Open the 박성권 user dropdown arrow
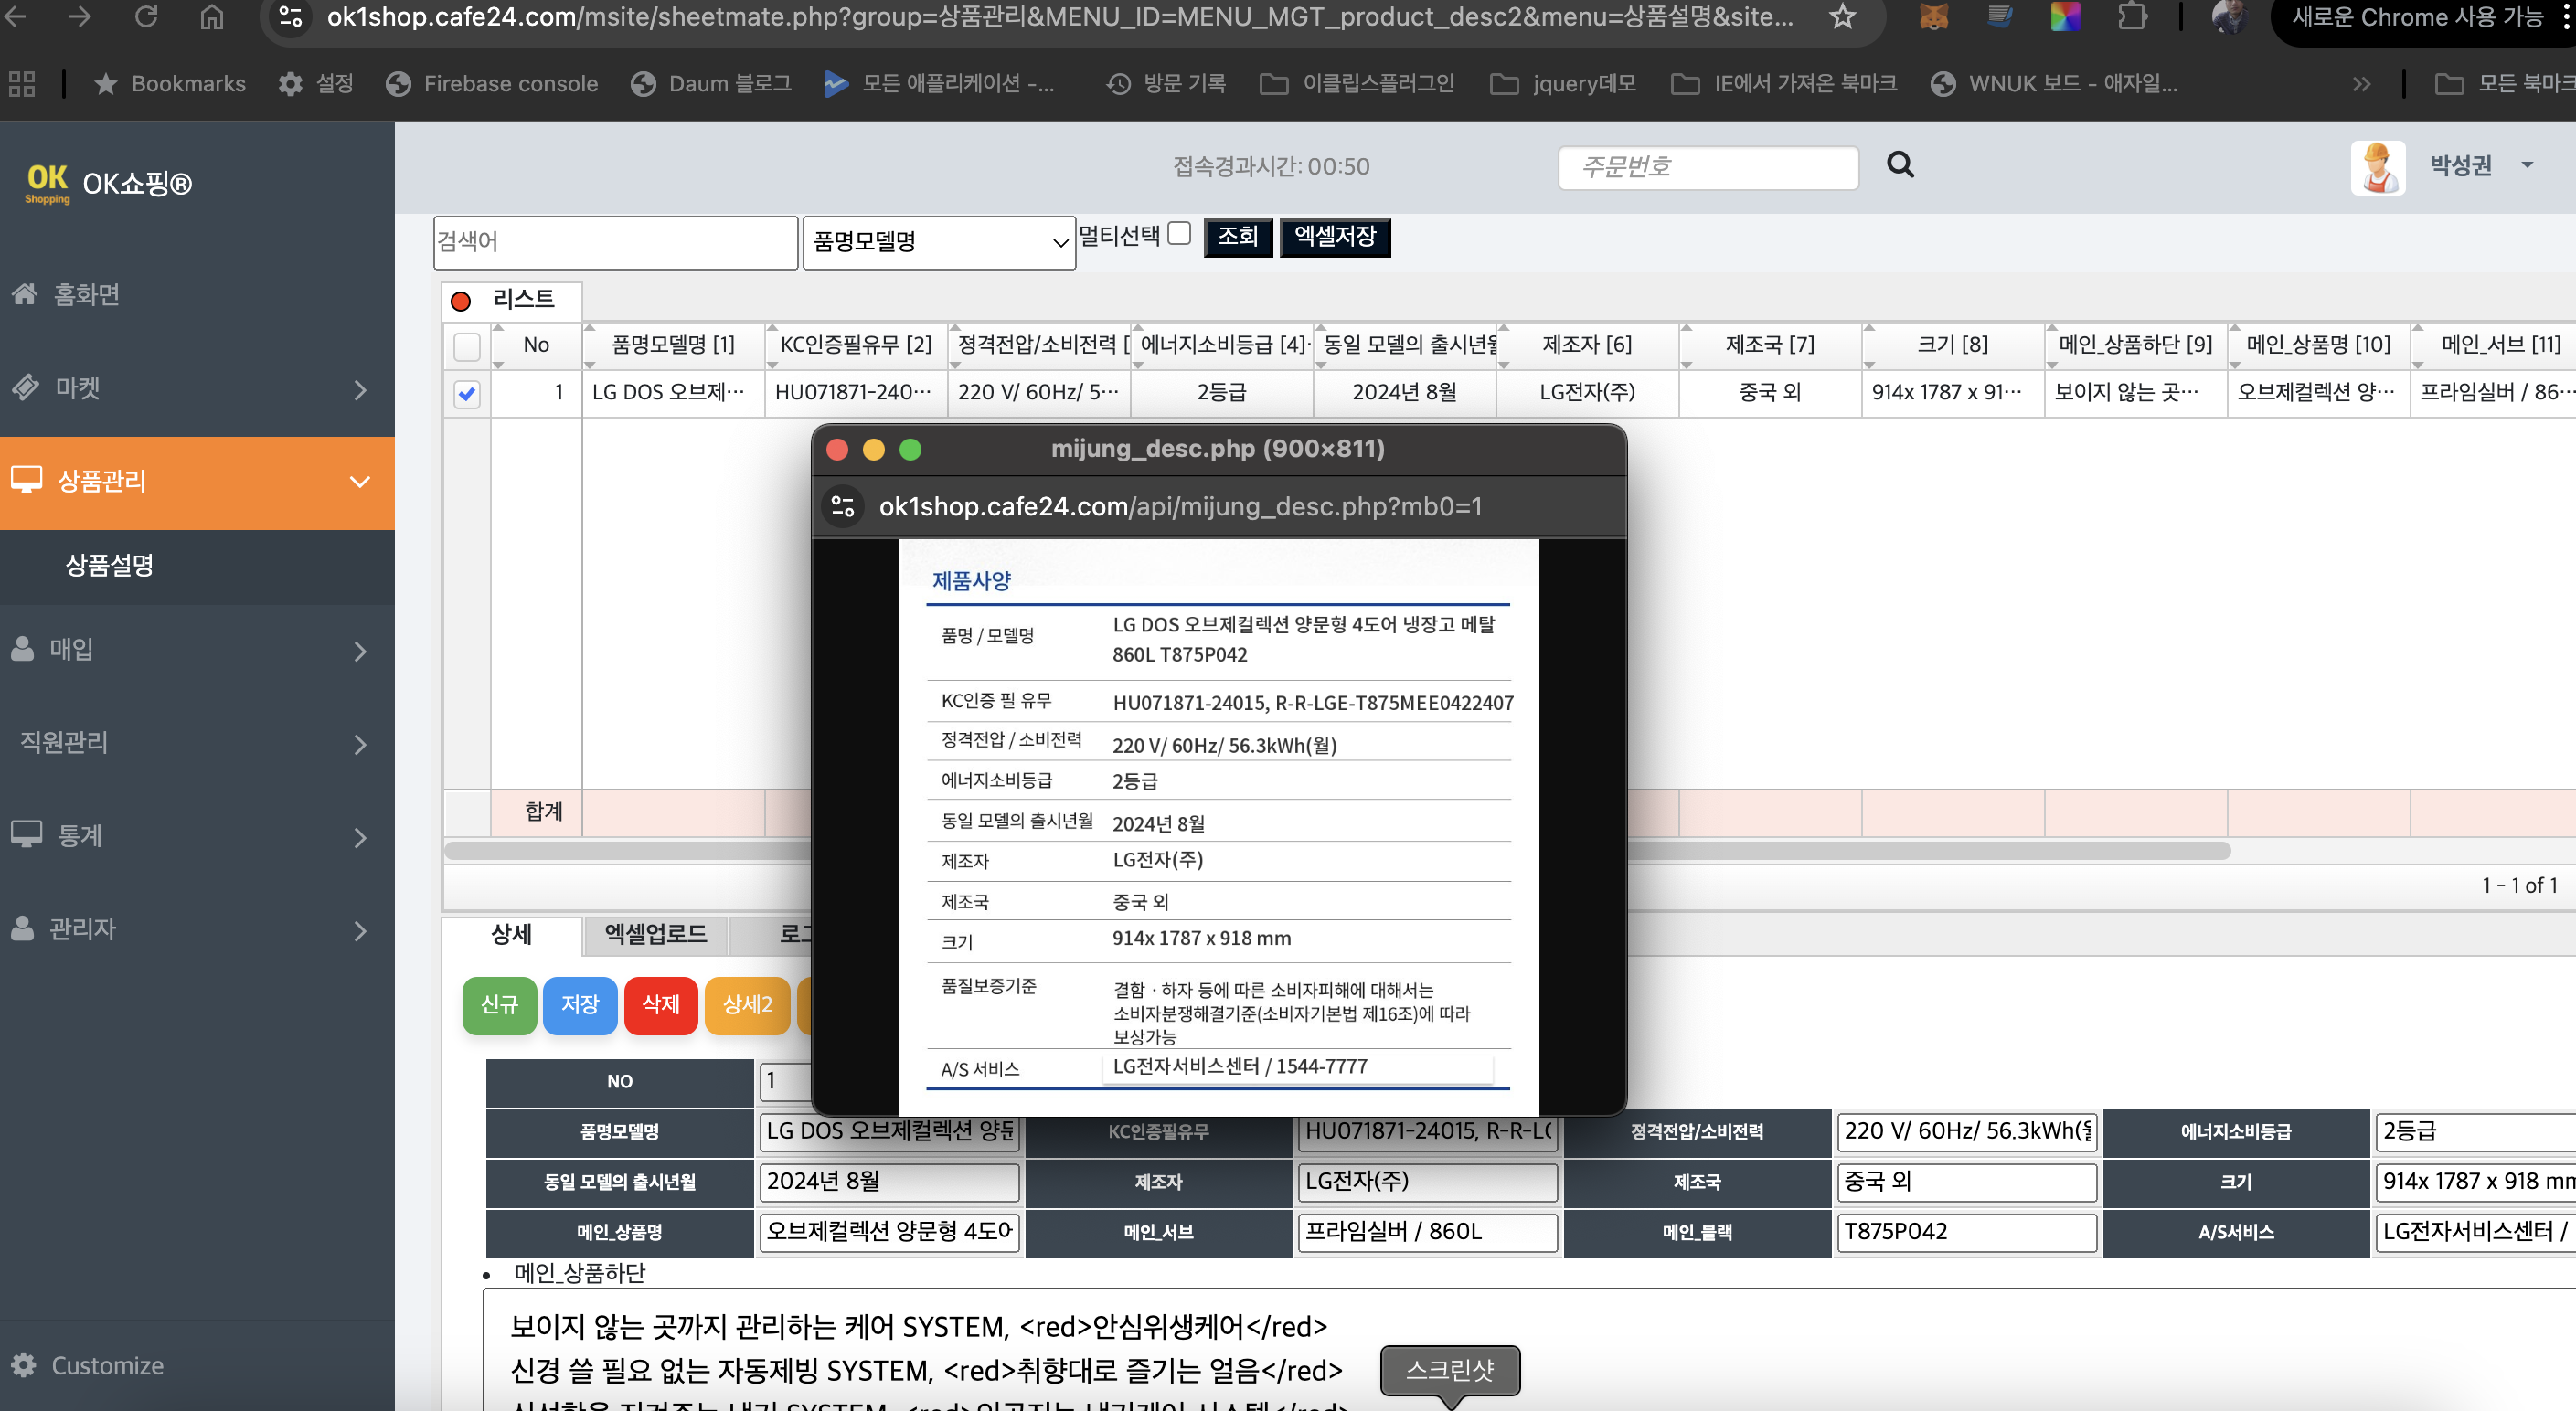This screenshot has width=2576, height=1411. 2528,166
